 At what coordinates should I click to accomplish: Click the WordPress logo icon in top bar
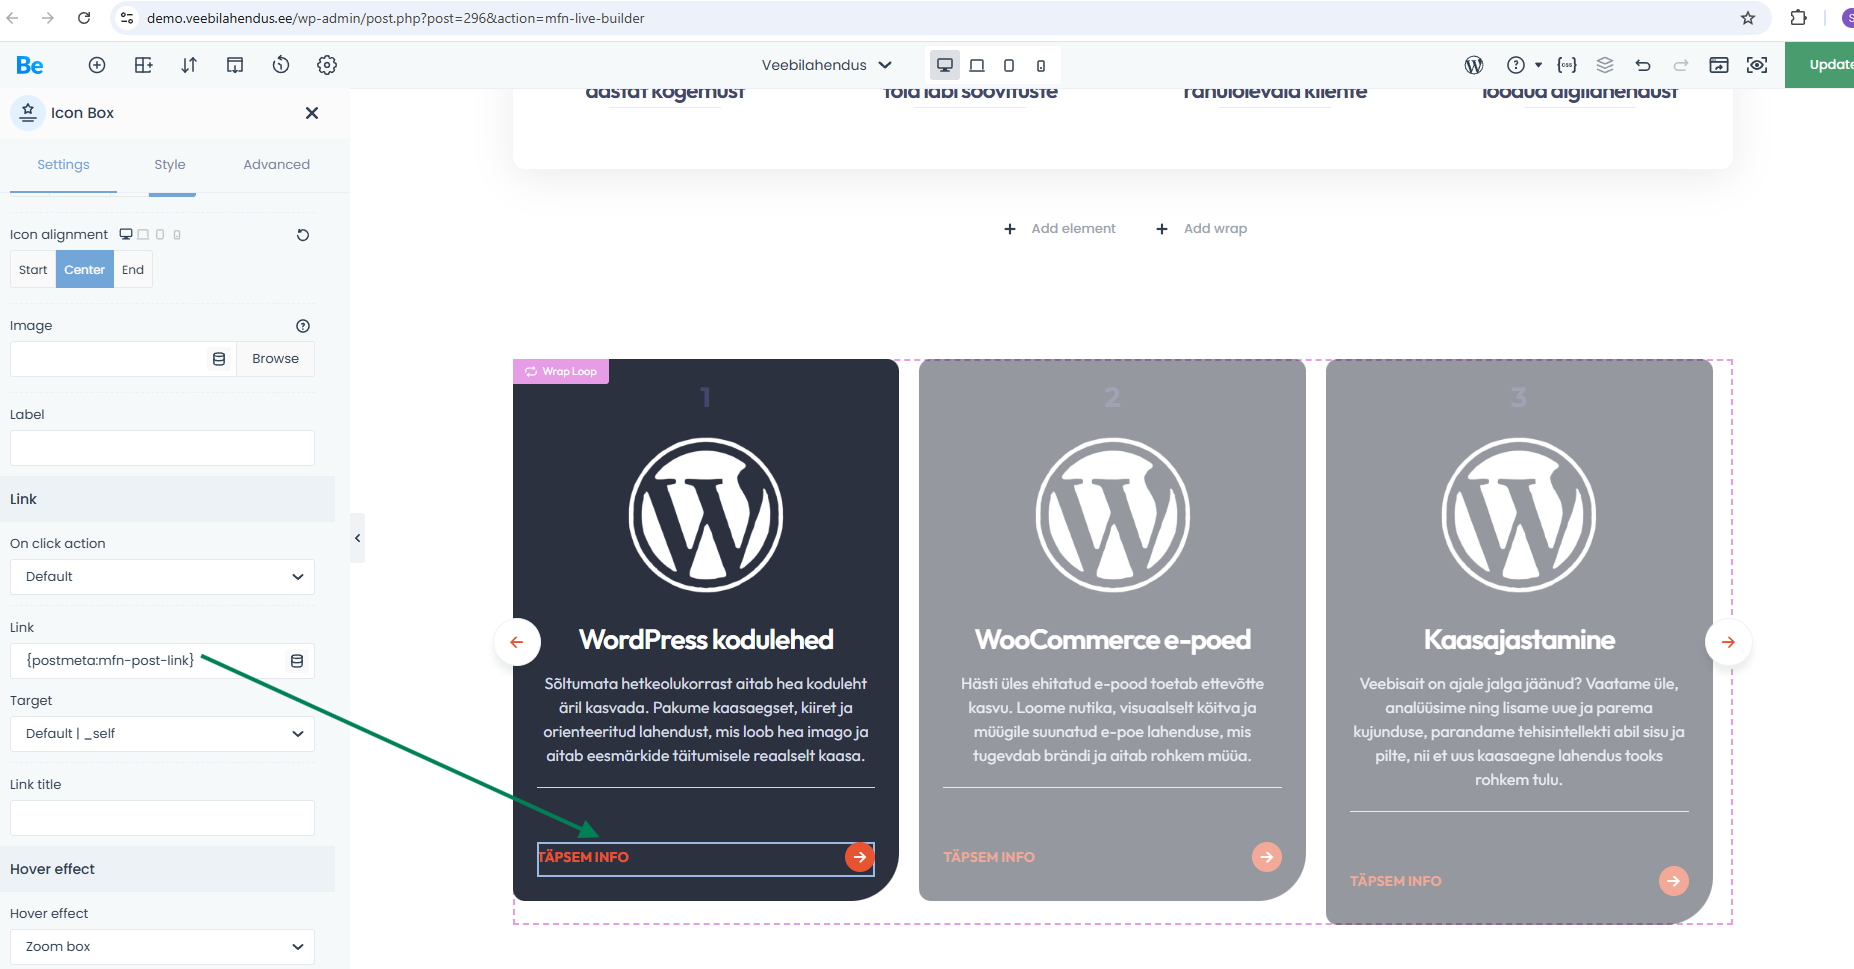1473,65
